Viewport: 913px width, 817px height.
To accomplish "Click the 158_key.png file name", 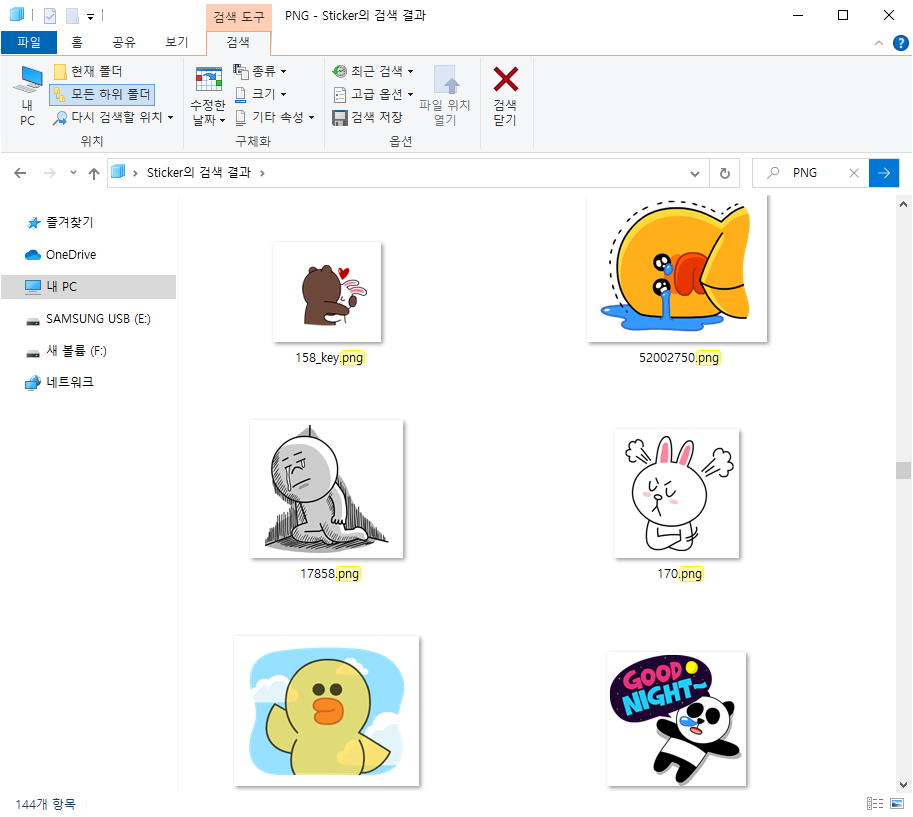I will coord(330,358).
